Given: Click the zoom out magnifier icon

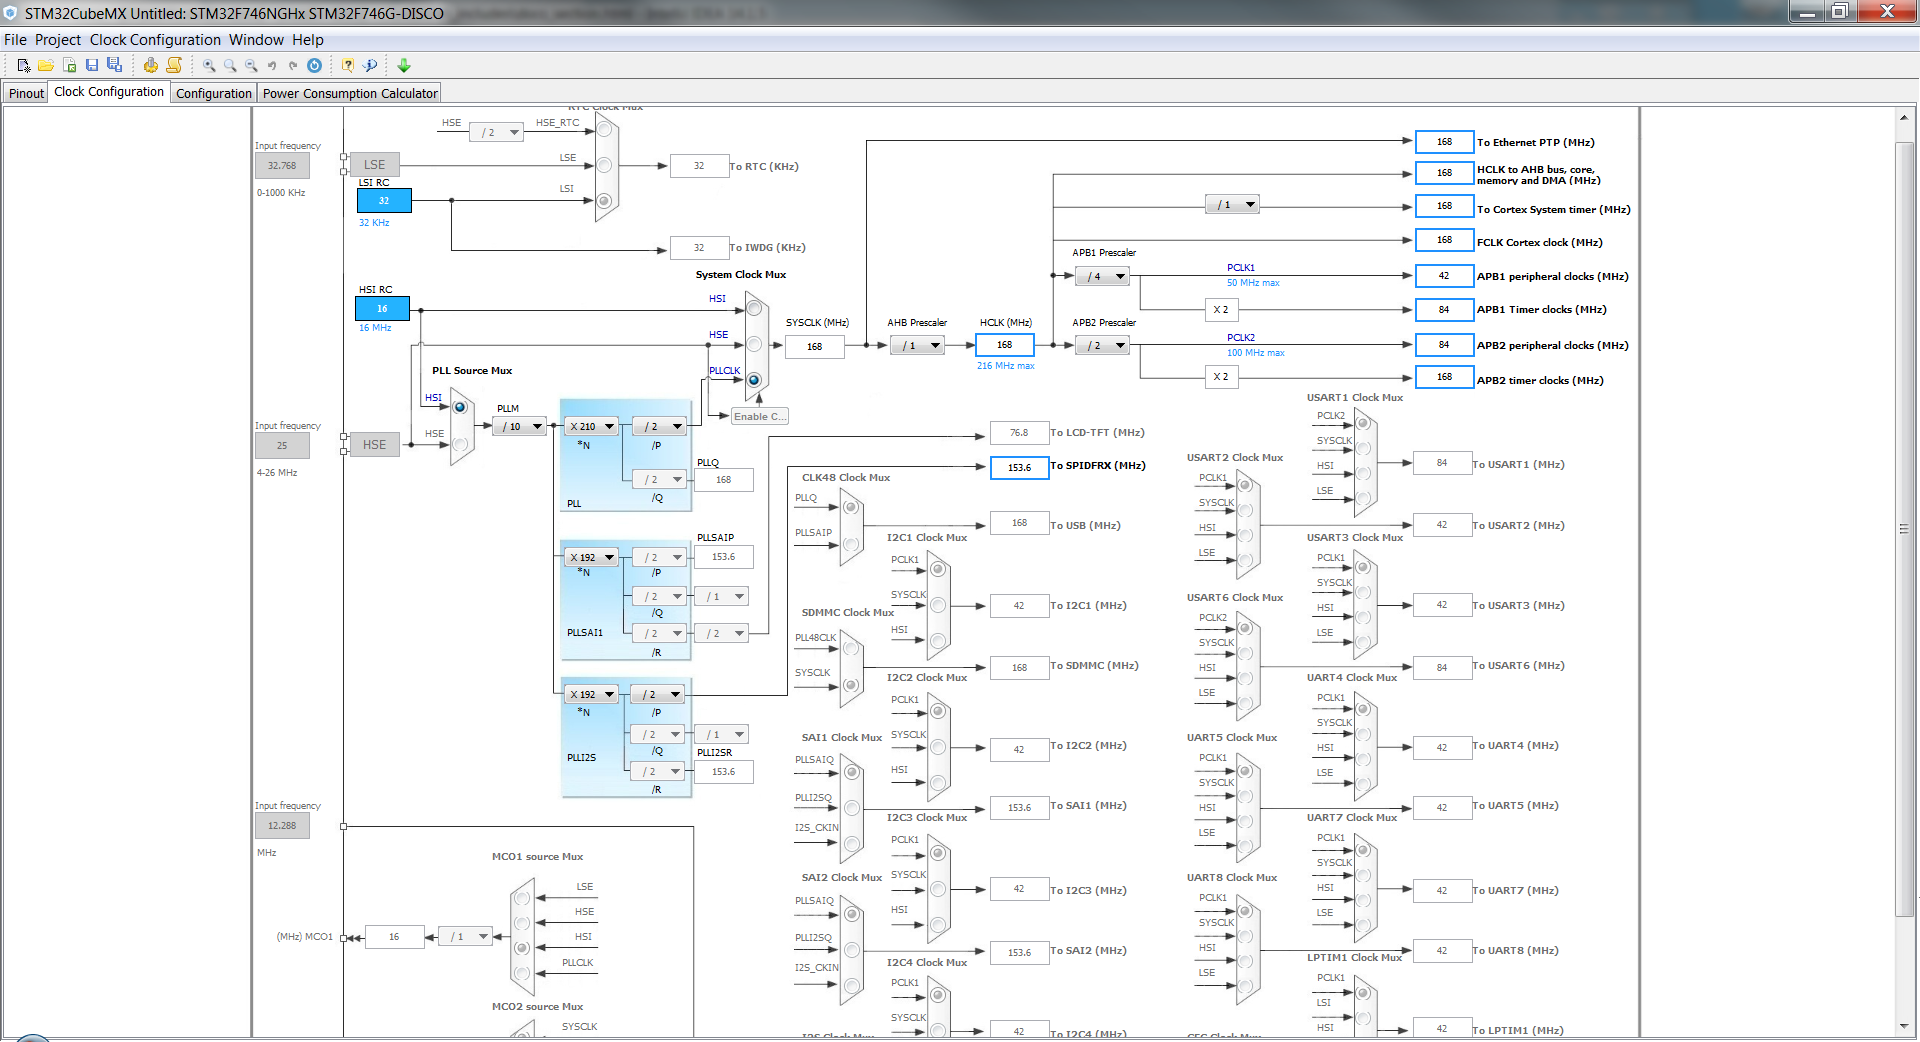Looking at the screenshot, I should coord(251,66).
